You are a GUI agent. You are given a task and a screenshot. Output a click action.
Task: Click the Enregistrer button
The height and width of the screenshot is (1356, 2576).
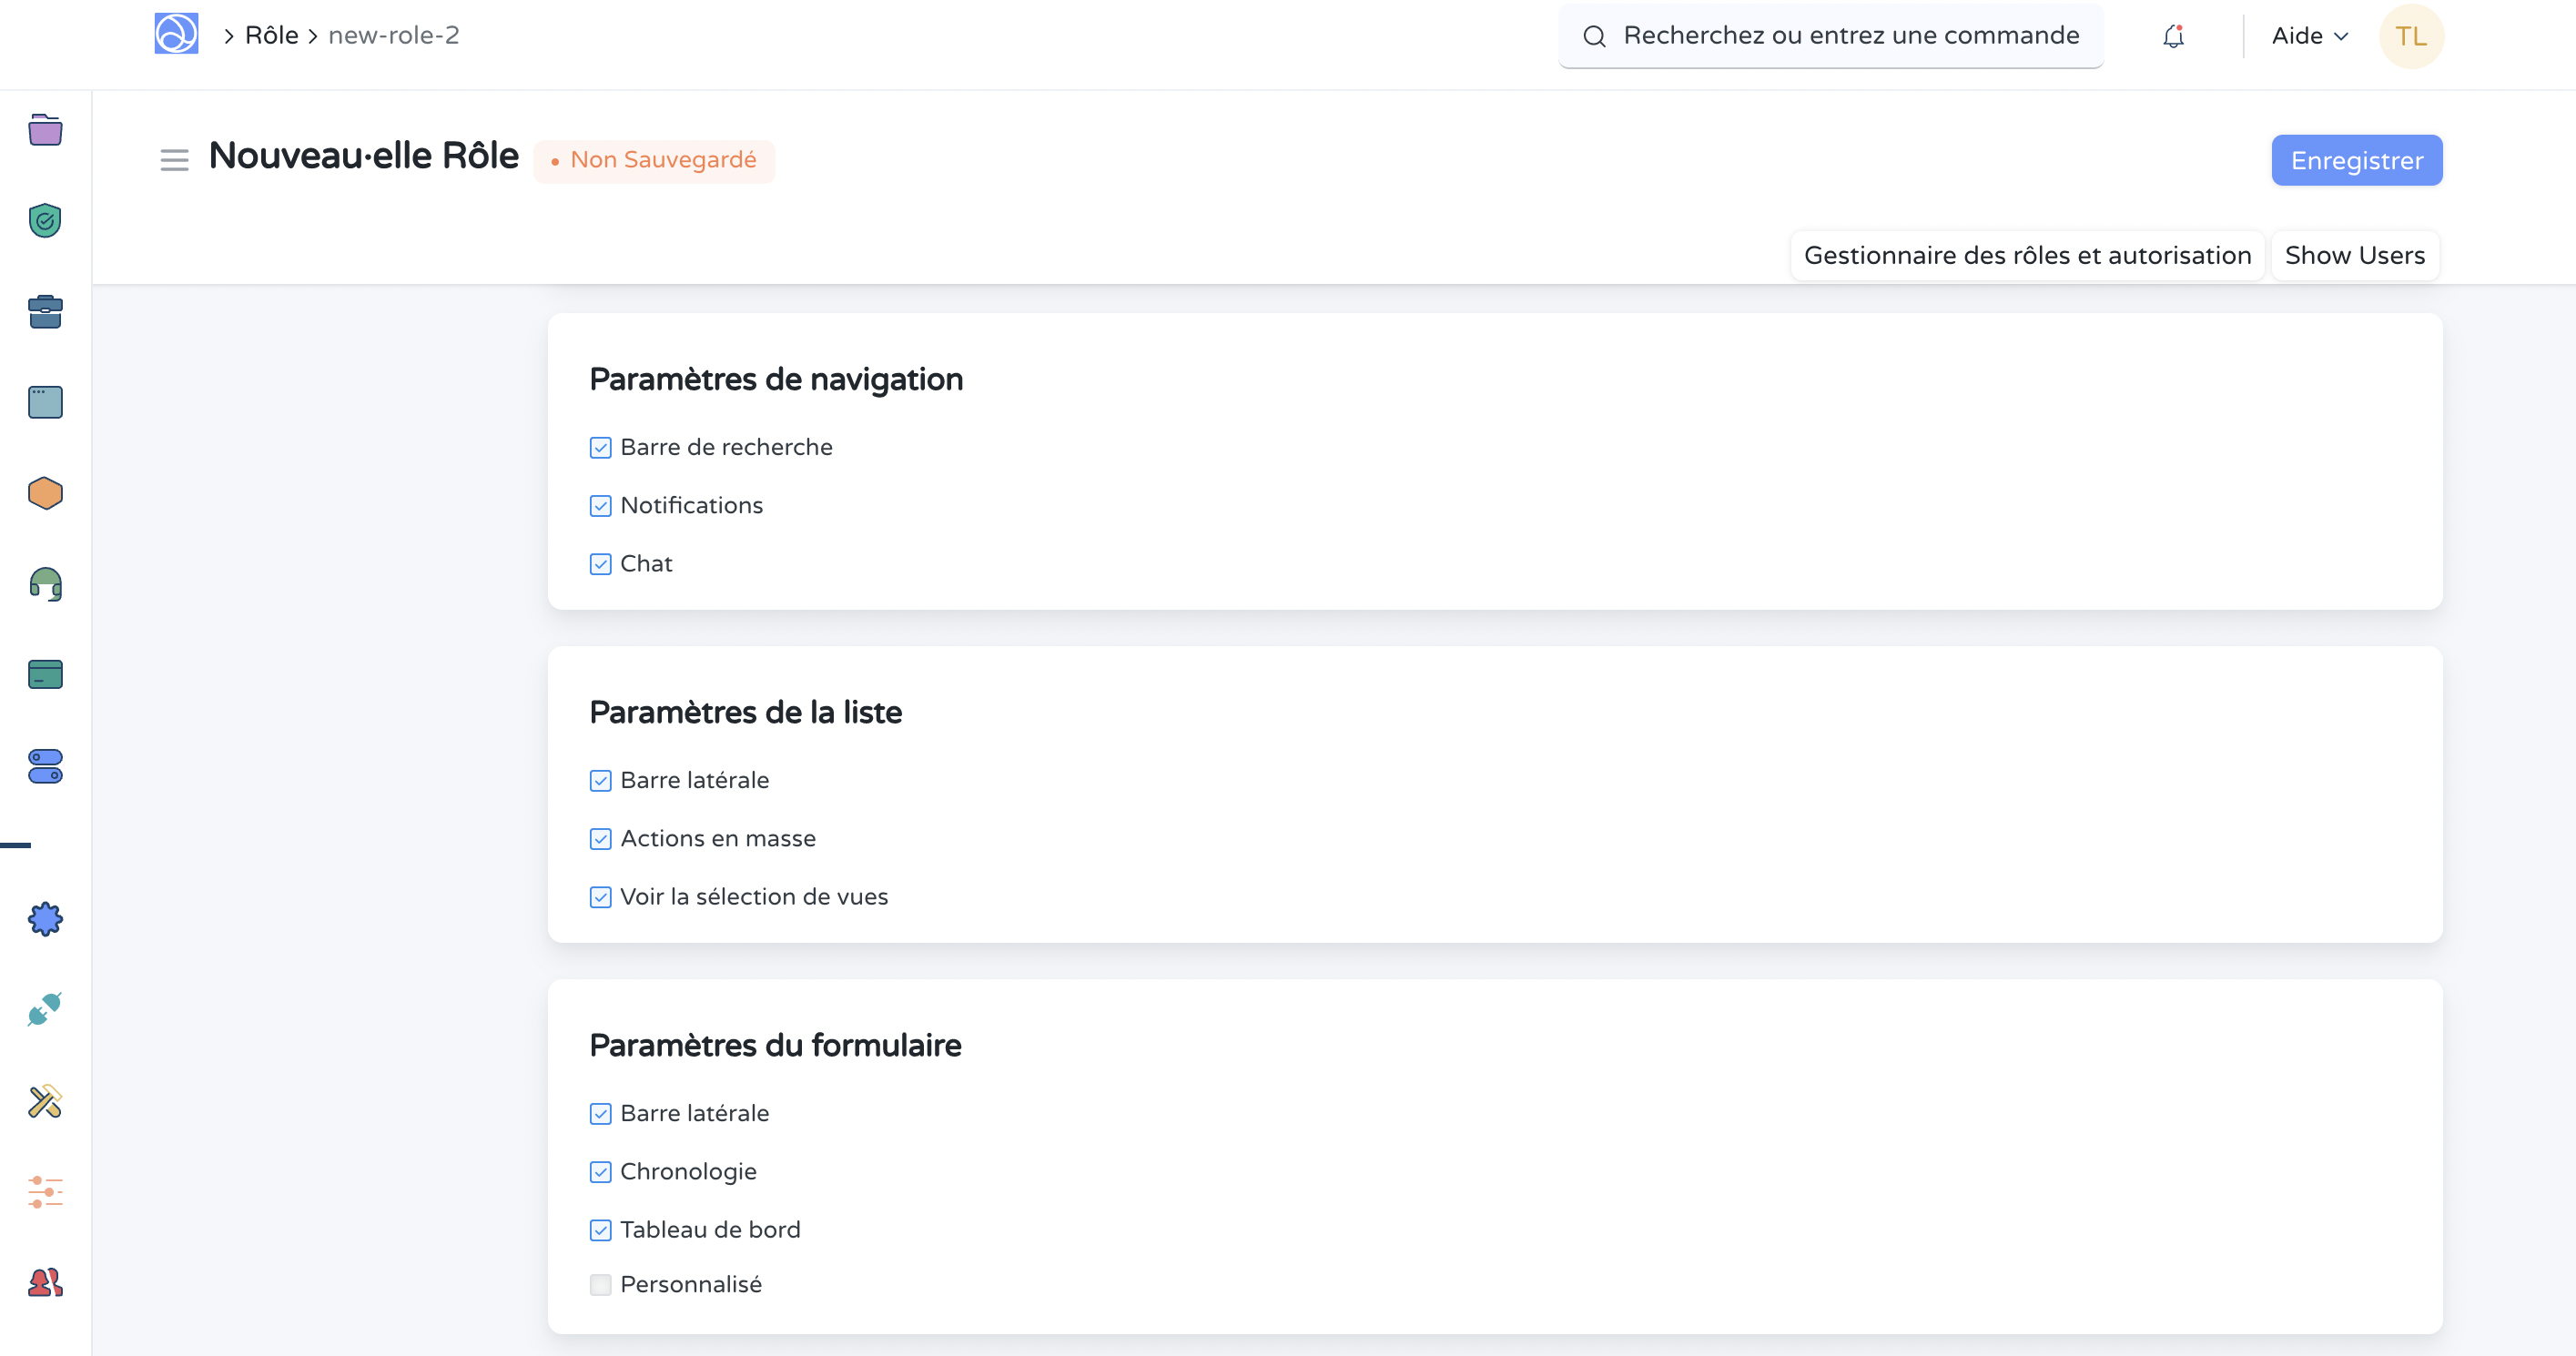[x=2357, y=160]
